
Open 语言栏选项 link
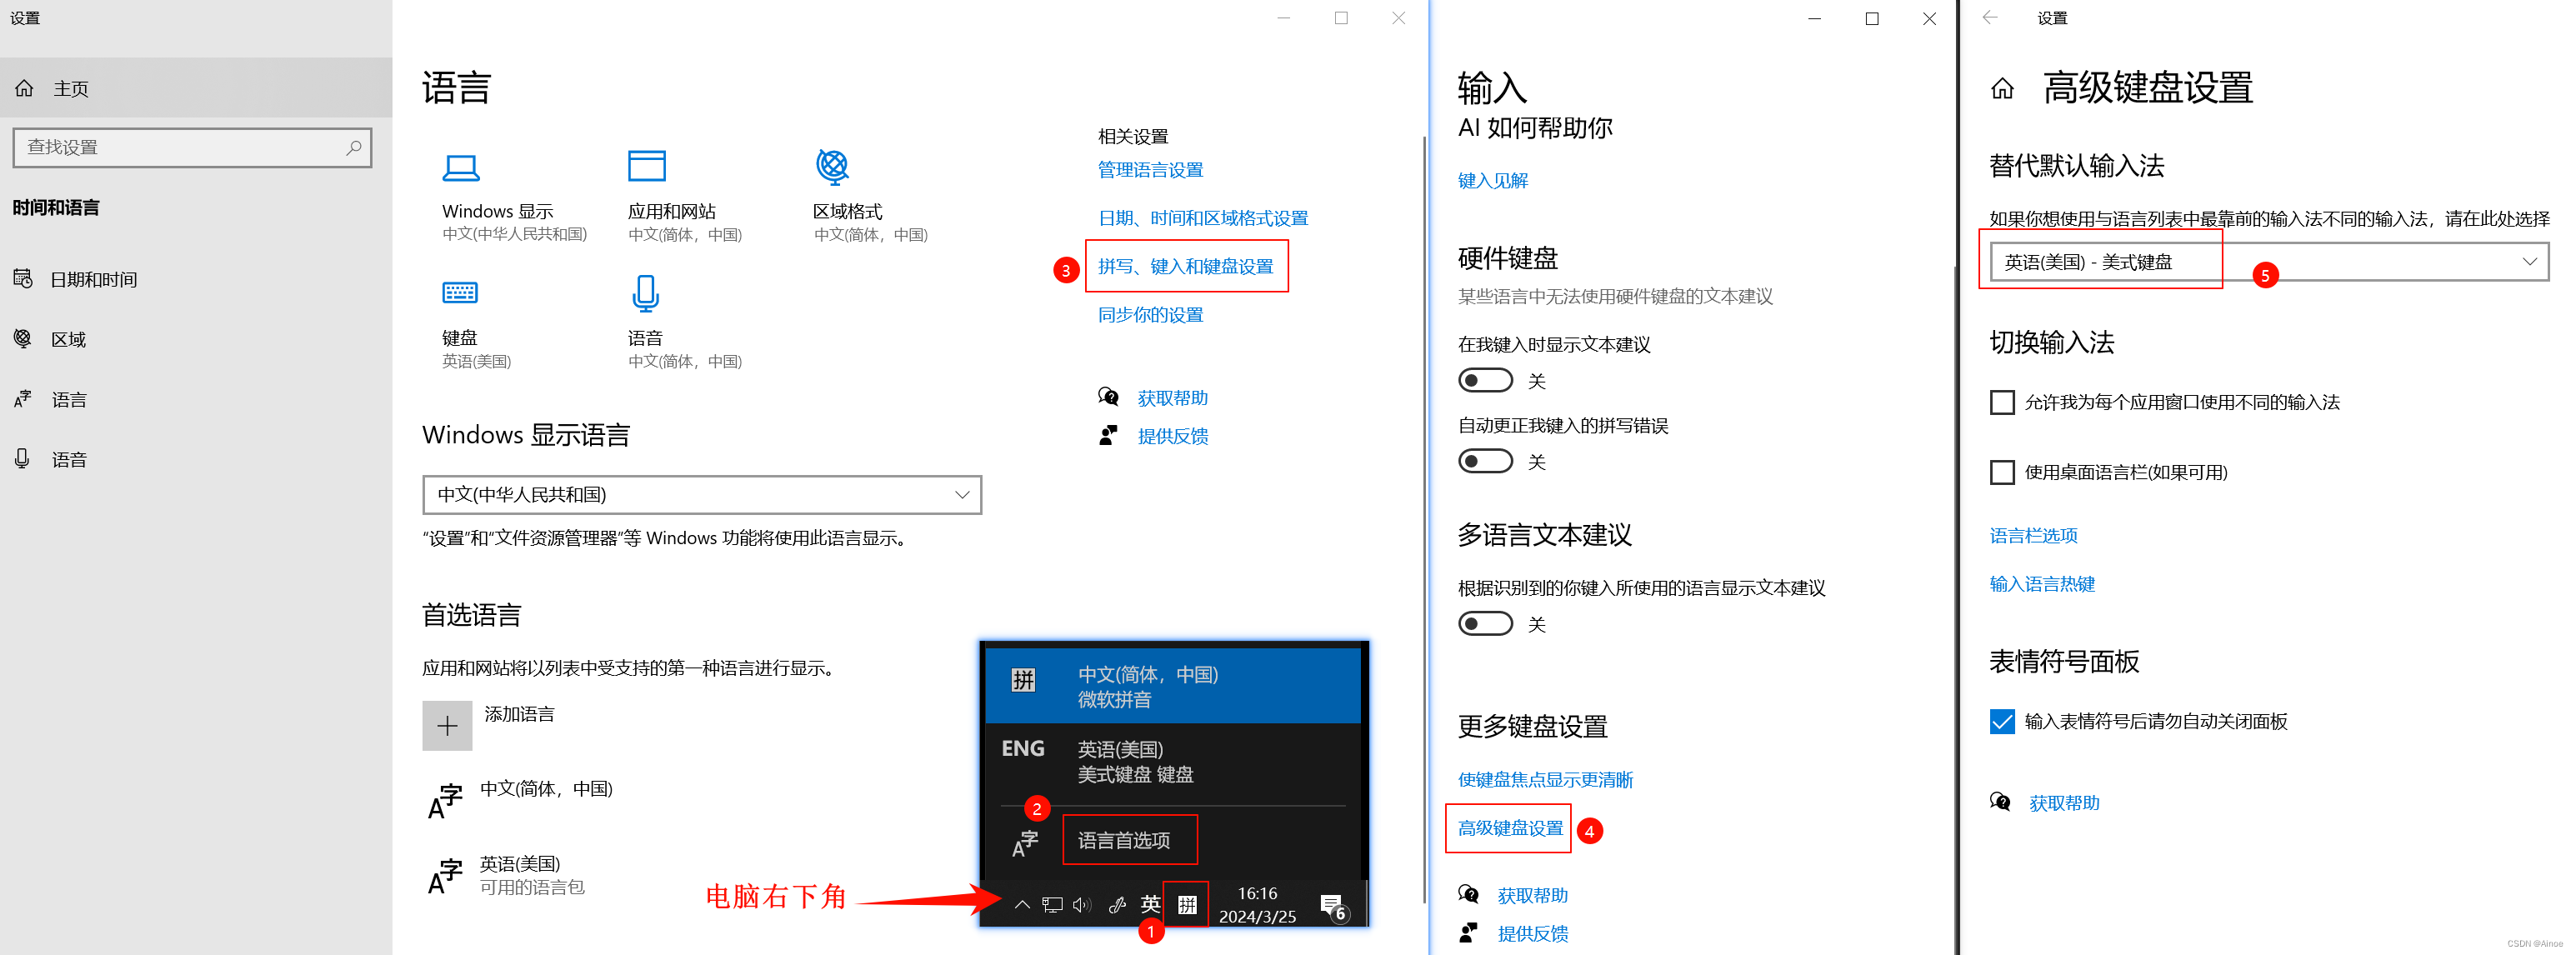pos(2033,536)
